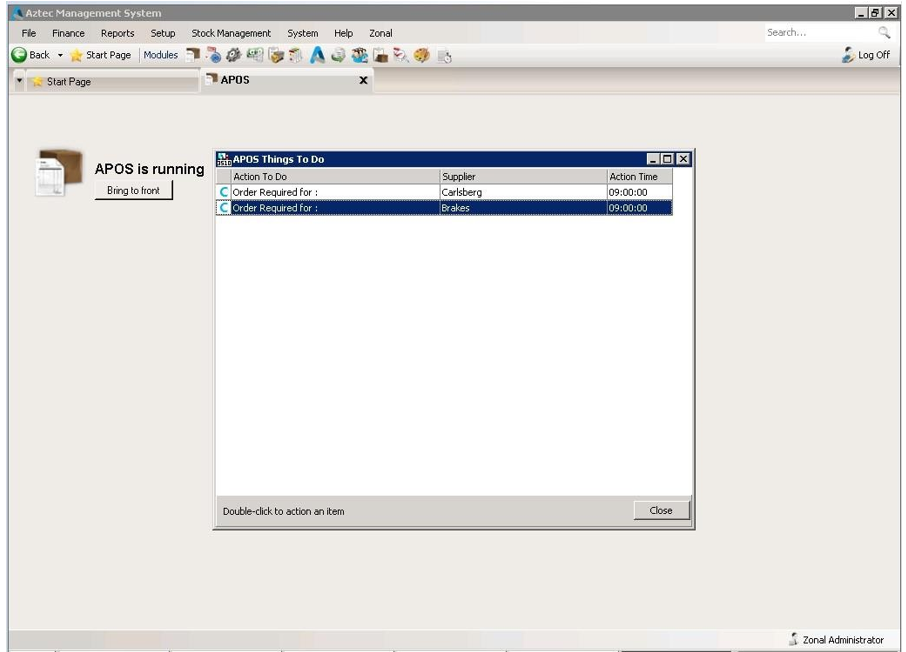
Task: Open the Stock Management menu
Action: click(x=231, y=33)
